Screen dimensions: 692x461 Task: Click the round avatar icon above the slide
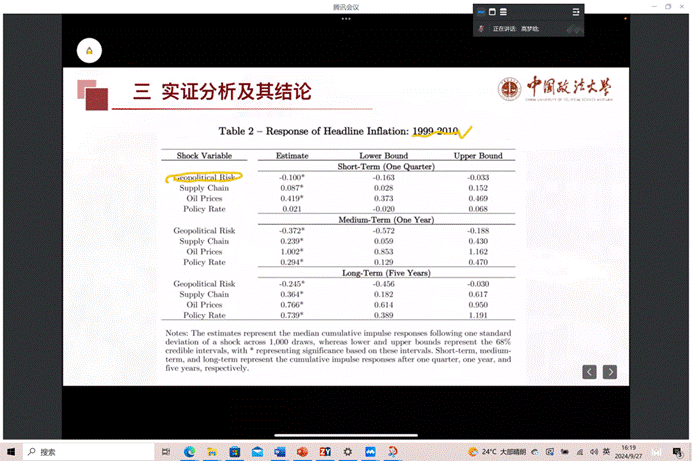pyautogui.click(x=90, y=51)
